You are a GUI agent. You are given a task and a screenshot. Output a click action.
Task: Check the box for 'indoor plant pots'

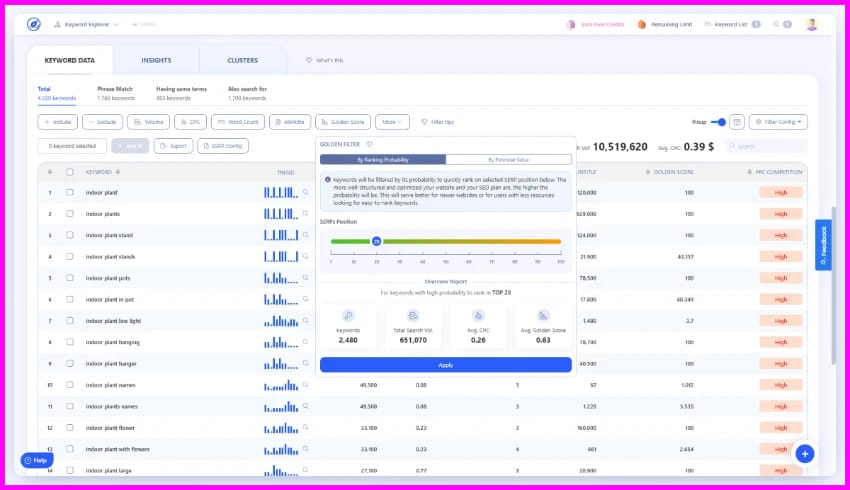[x=70, y=278]
